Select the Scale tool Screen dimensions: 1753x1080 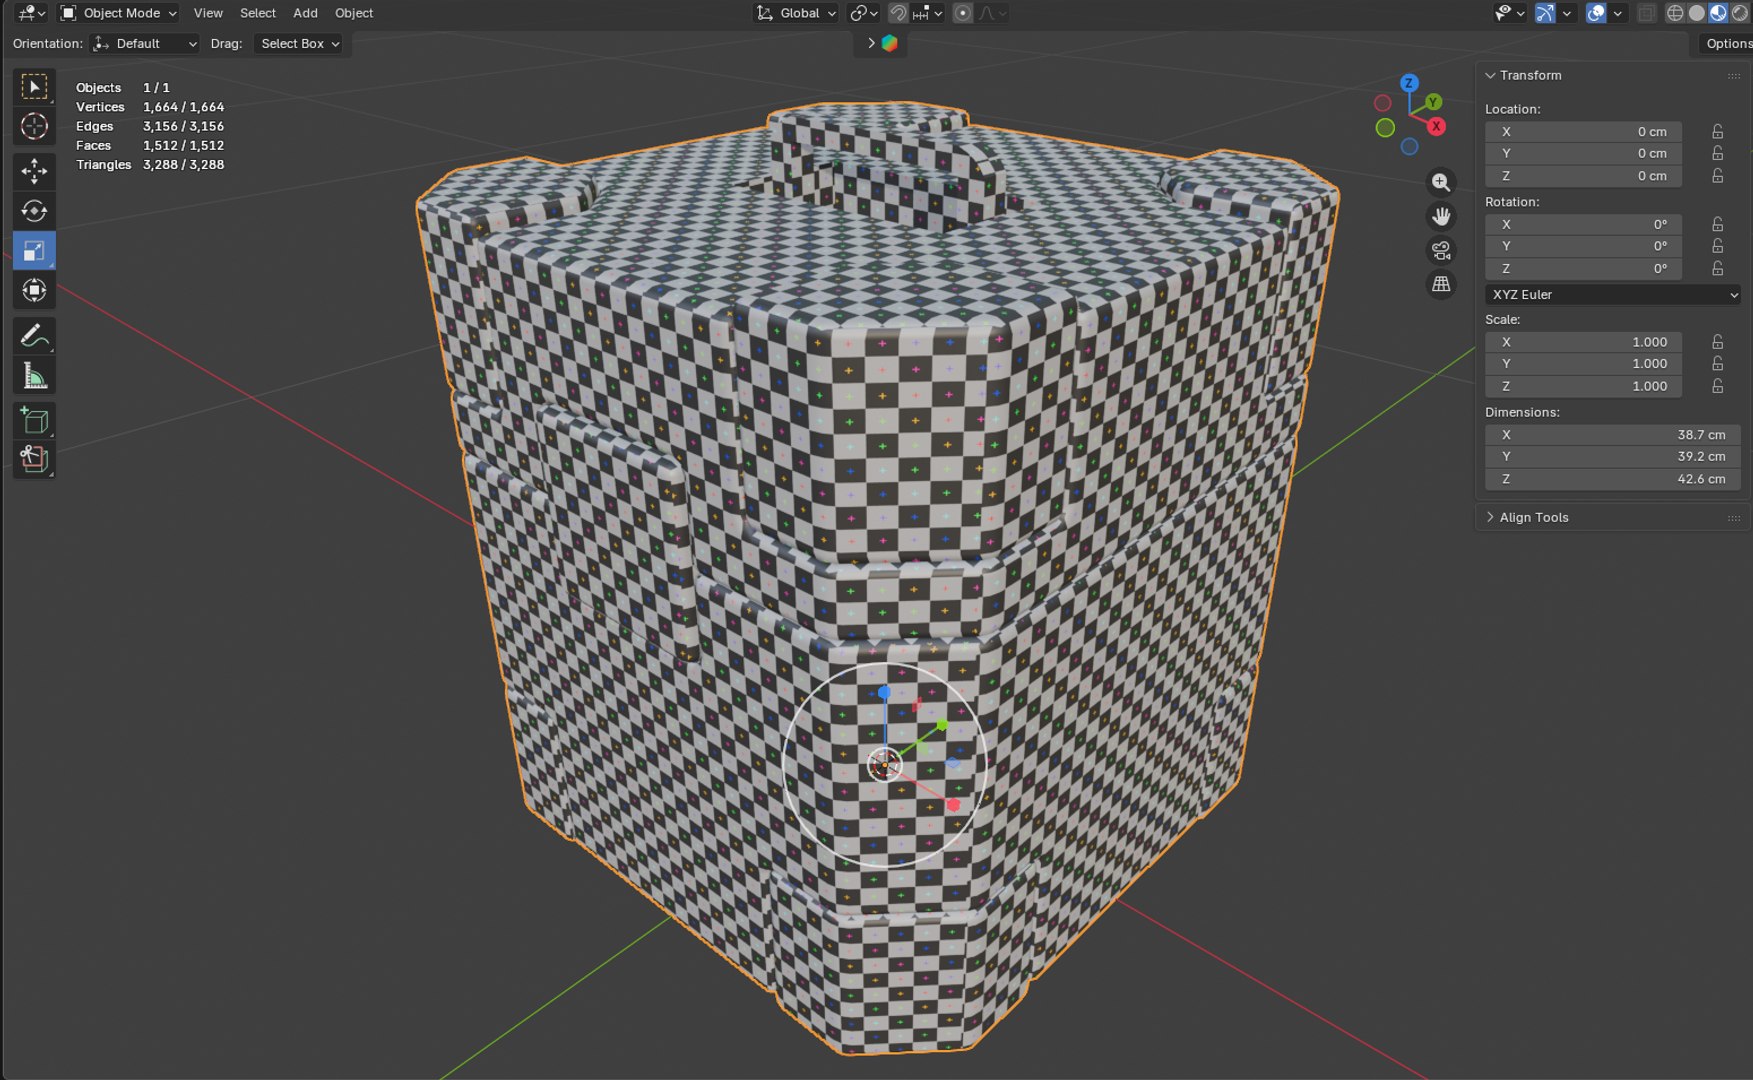pos(34,250)
